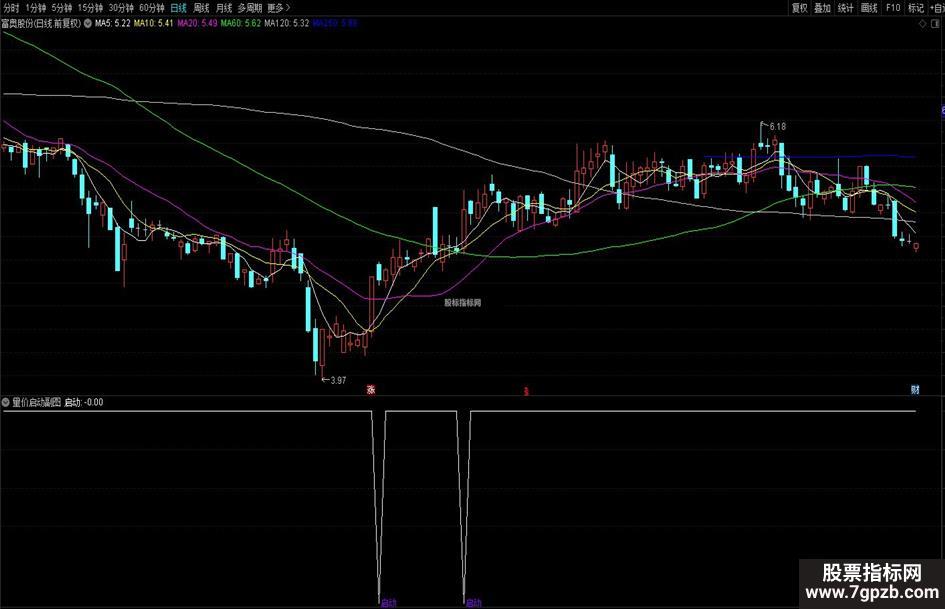Click the 启动: -0.00 indicator value
Viewport: 945px width, 609px height.
[84, 402]
